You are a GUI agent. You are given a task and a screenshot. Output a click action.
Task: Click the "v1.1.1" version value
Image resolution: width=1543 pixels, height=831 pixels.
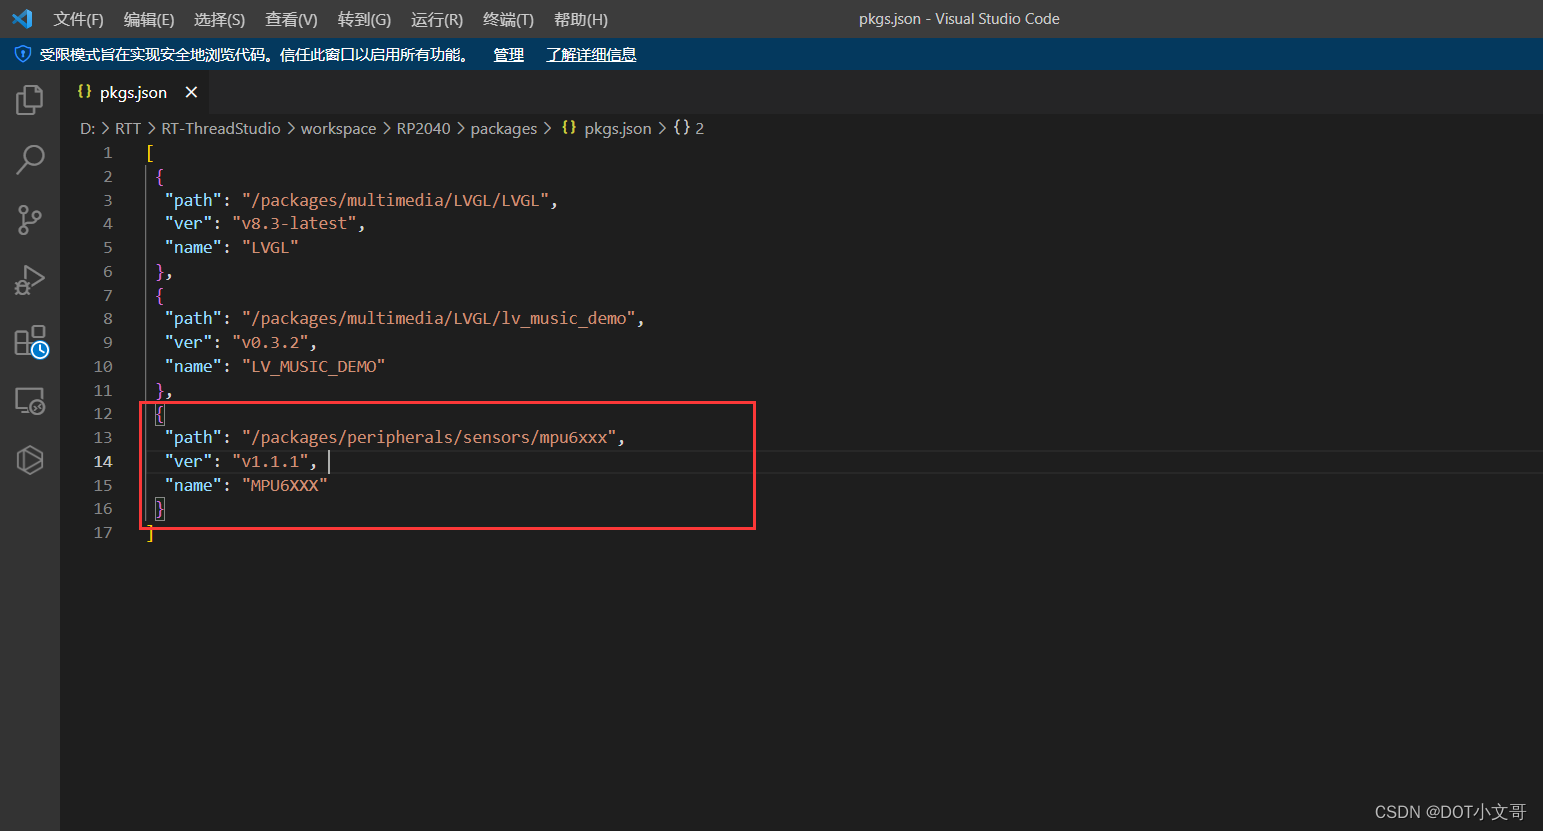(270, 462)
